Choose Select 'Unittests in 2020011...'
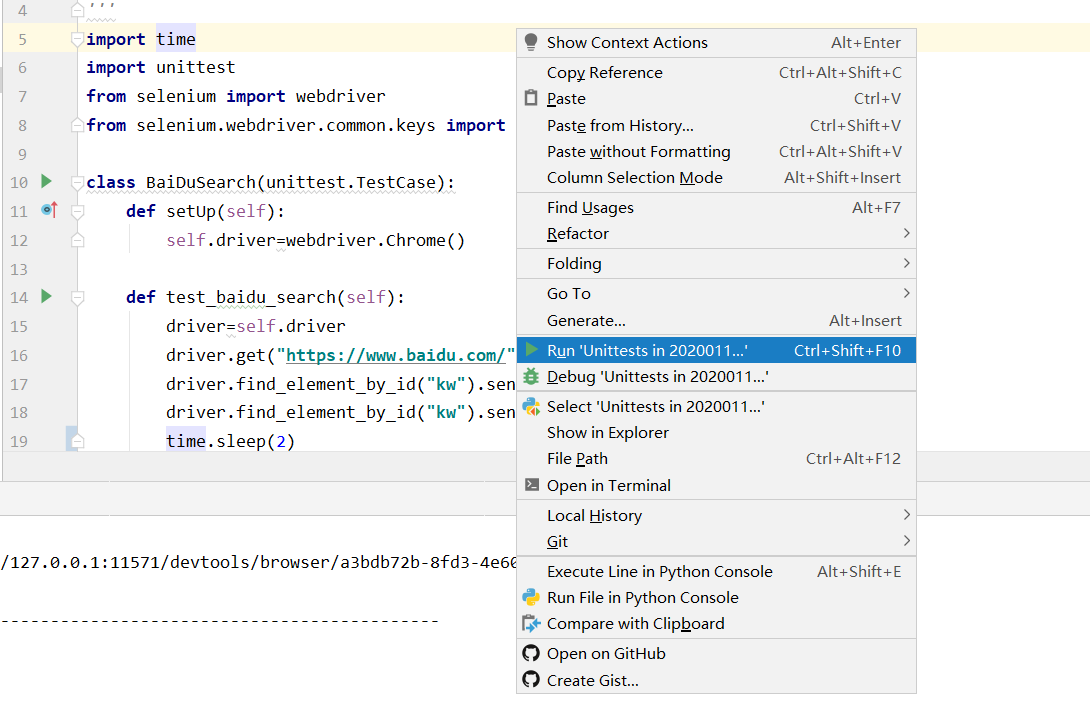This screenshot has height=721, width=1090. click(x=716, y=407)
